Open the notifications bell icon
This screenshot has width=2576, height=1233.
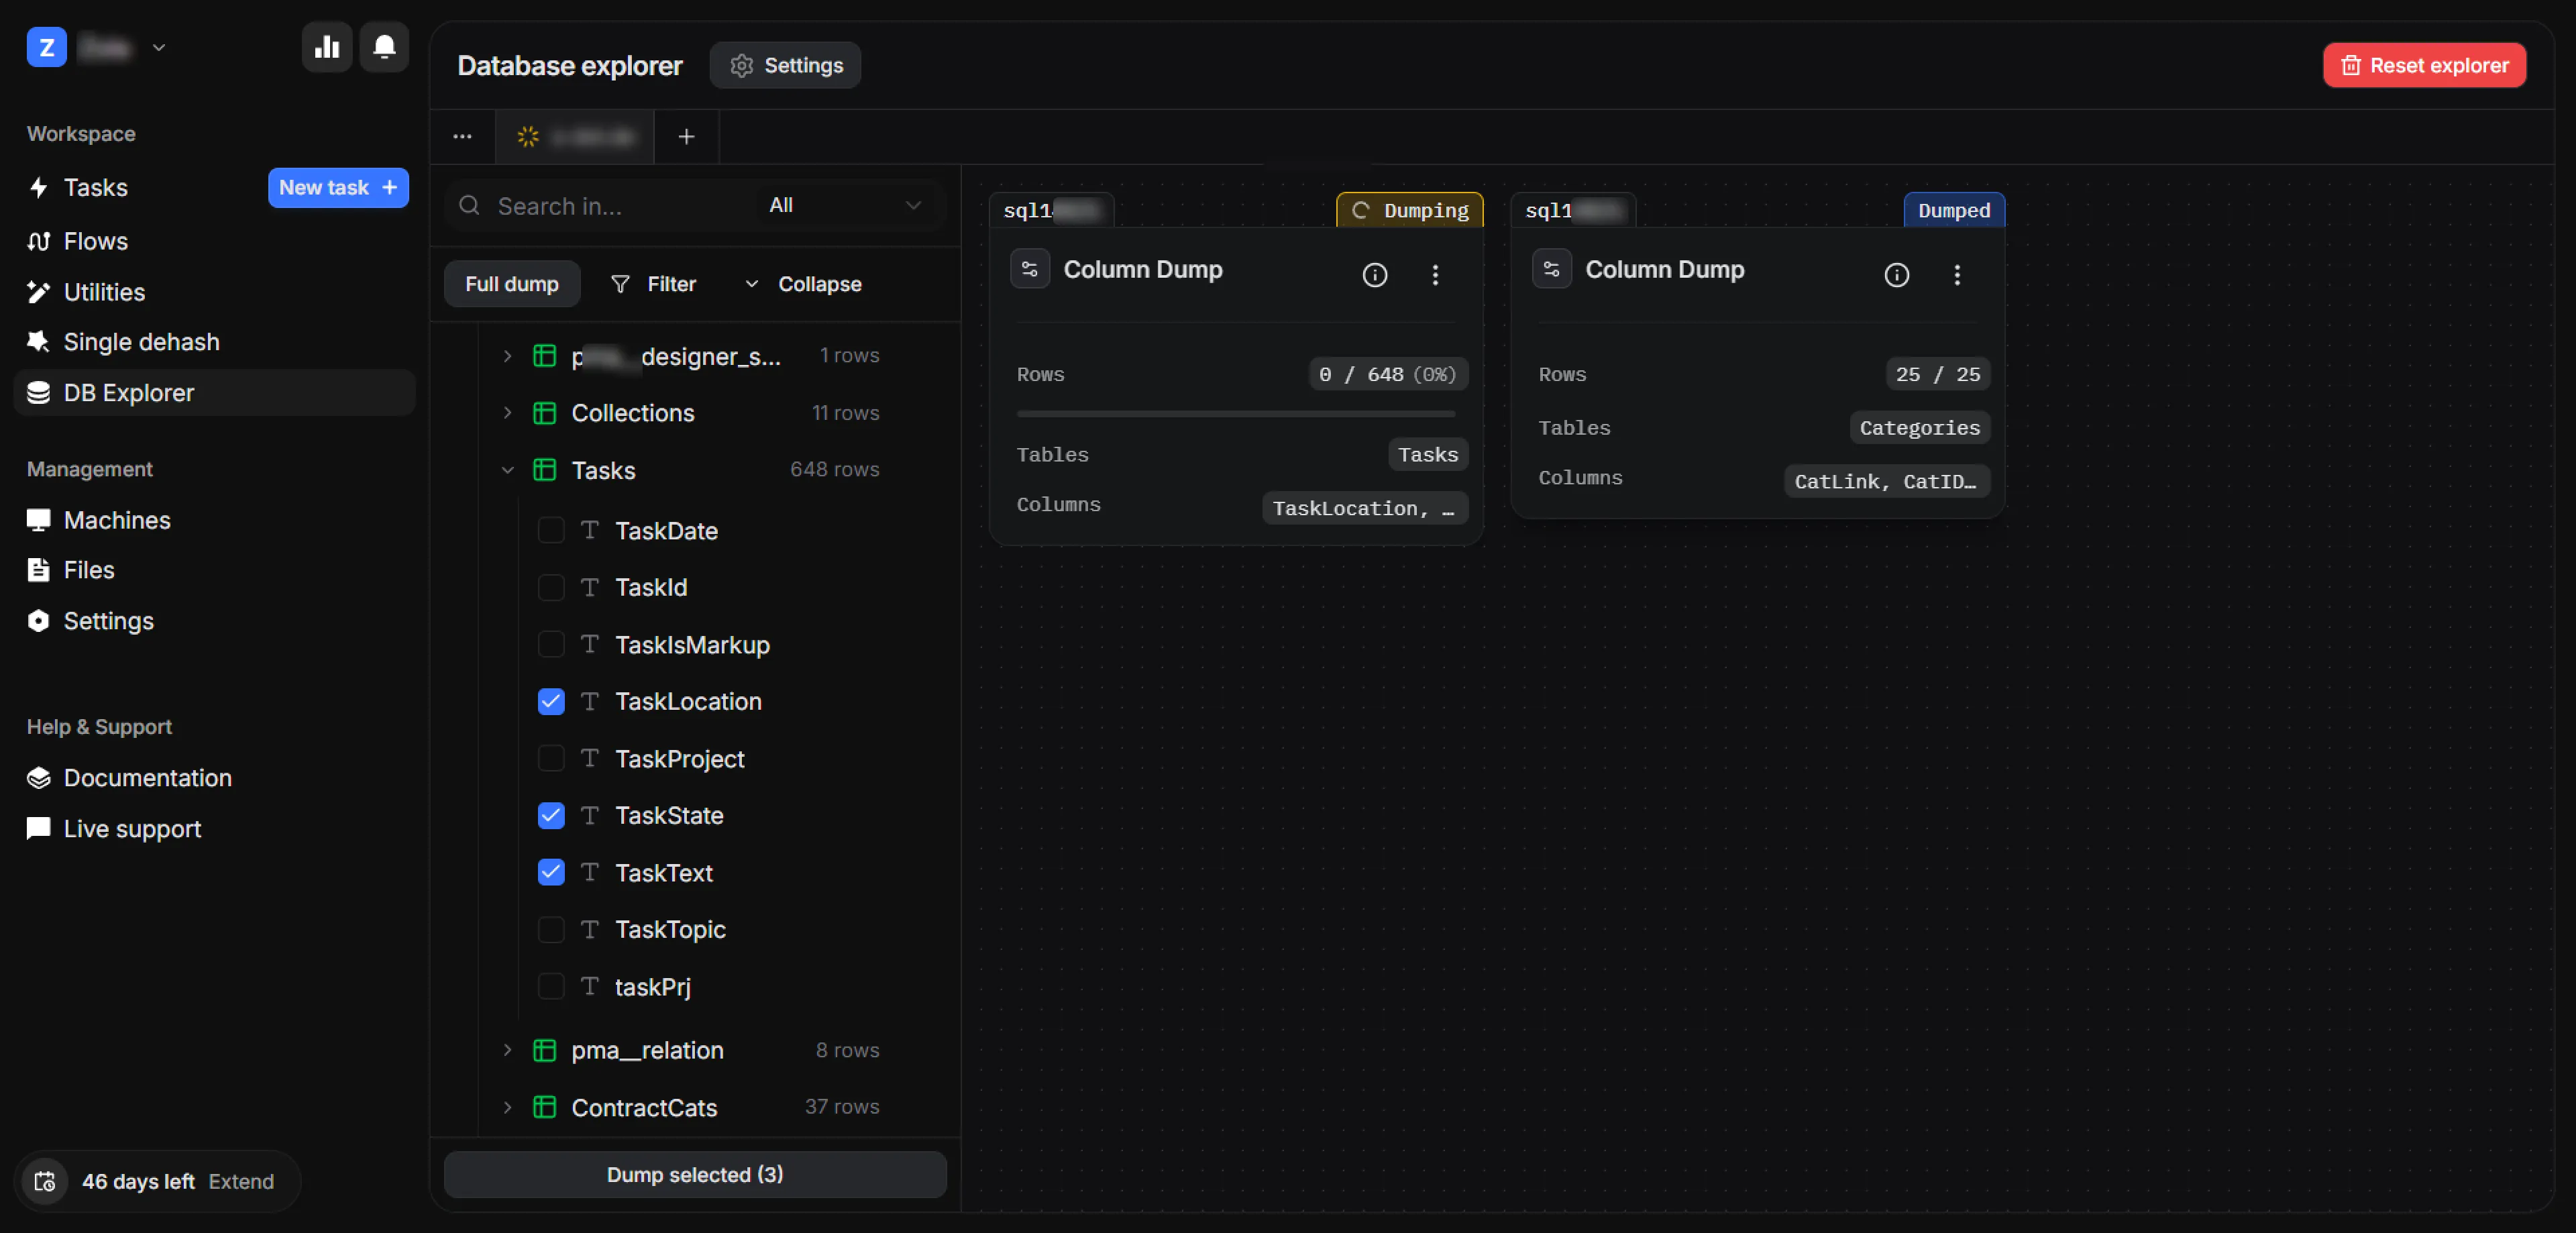pyautogui.click(x=384, y=46)
